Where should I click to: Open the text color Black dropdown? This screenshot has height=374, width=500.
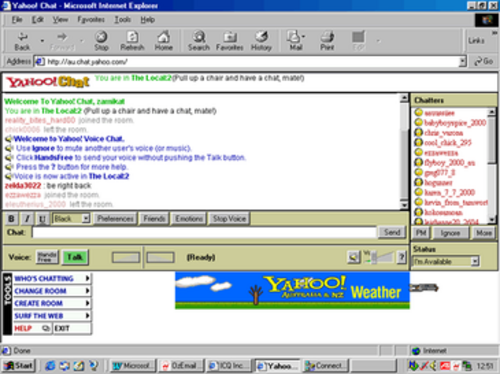[x=71, y=219]
